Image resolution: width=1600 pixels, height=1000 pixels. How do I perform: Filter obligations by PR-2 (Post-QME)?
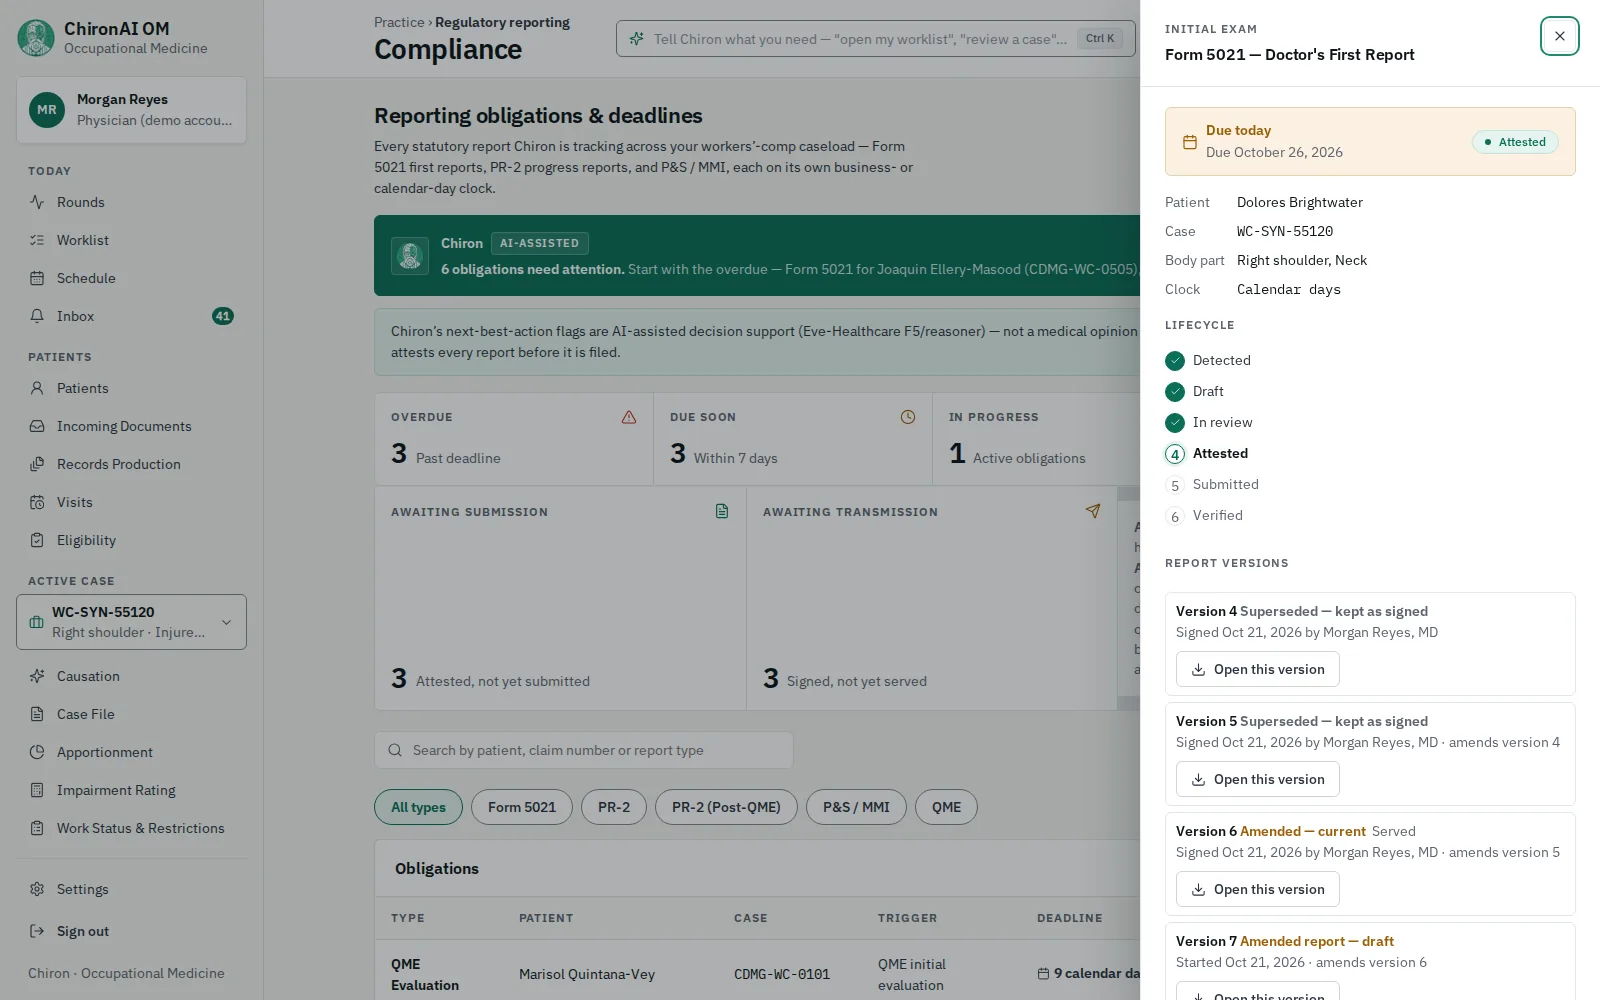(726, 807)
